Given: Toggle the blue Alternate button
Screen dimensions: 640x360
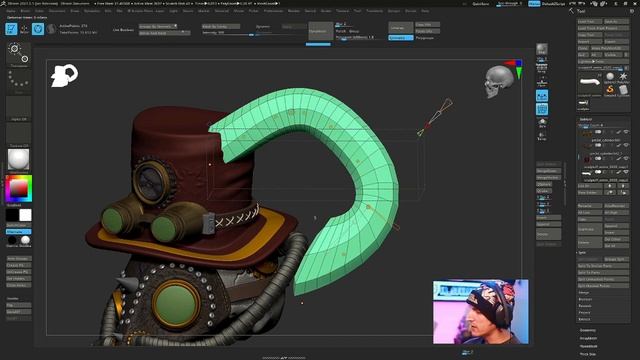Looking at the screenshot, I should 18,232.
